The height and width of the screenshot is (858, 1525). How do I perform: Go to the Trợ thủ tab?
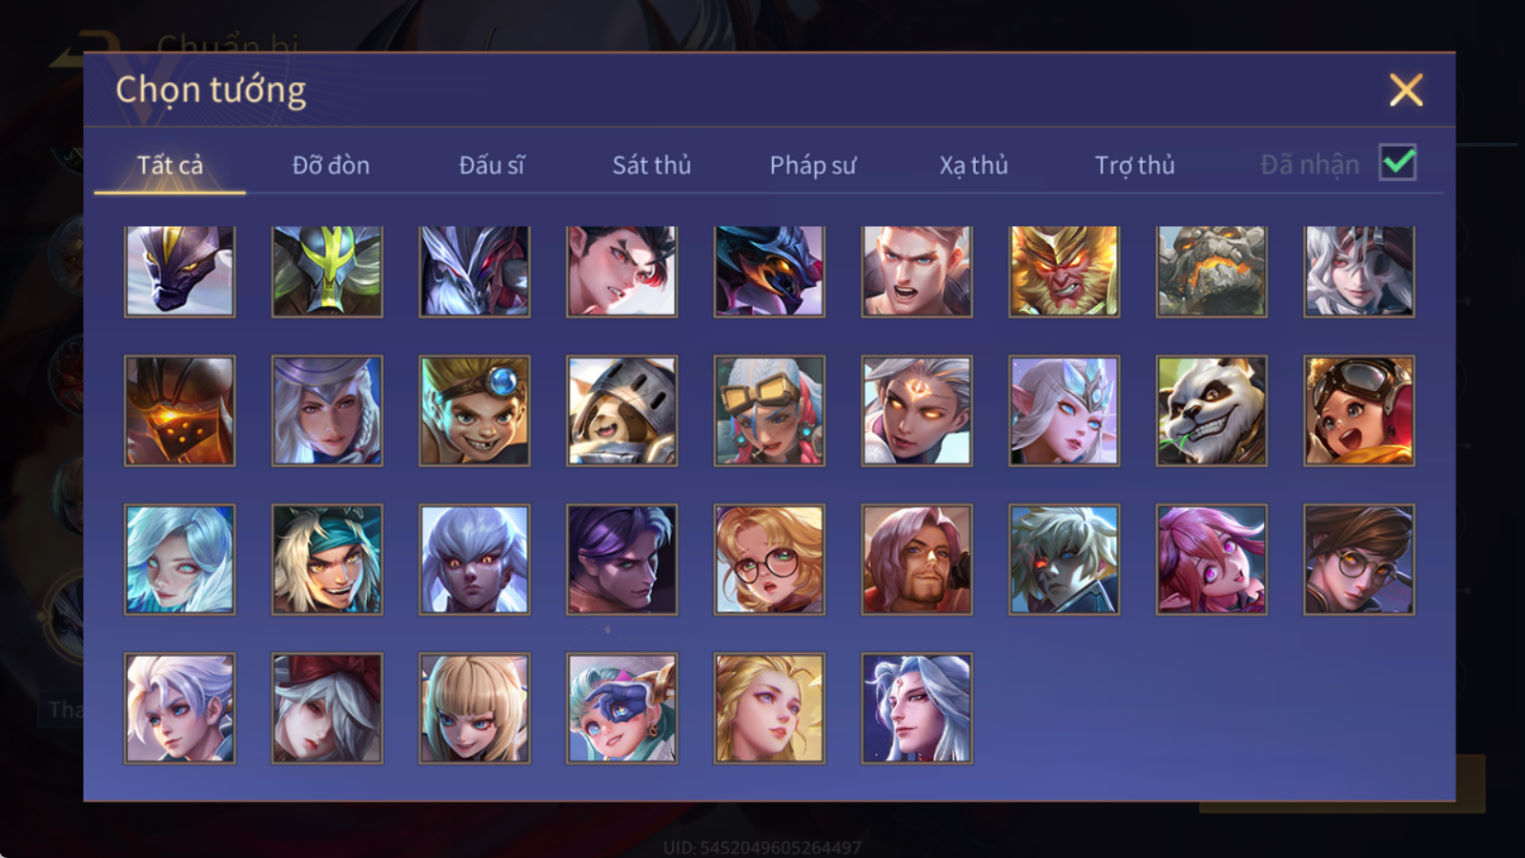click(1135, 165)
